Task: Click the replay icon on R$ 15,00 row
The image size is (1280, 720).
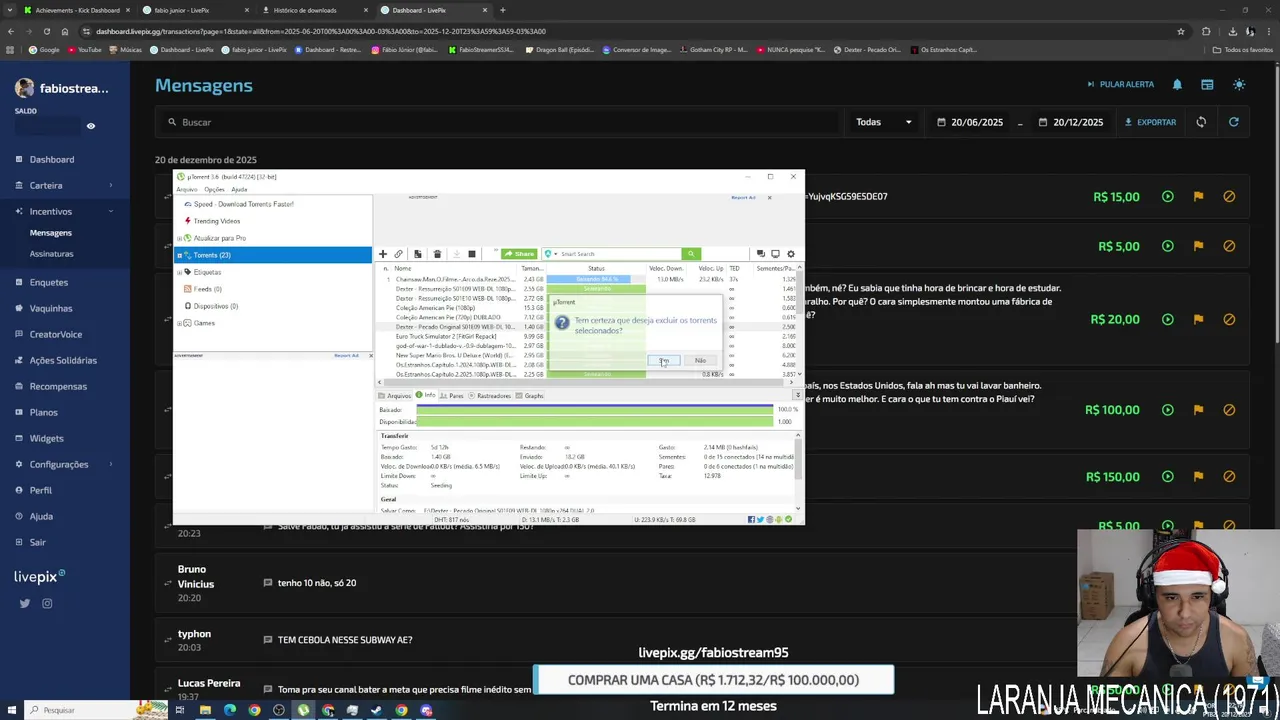Action: pos(1167,197)
